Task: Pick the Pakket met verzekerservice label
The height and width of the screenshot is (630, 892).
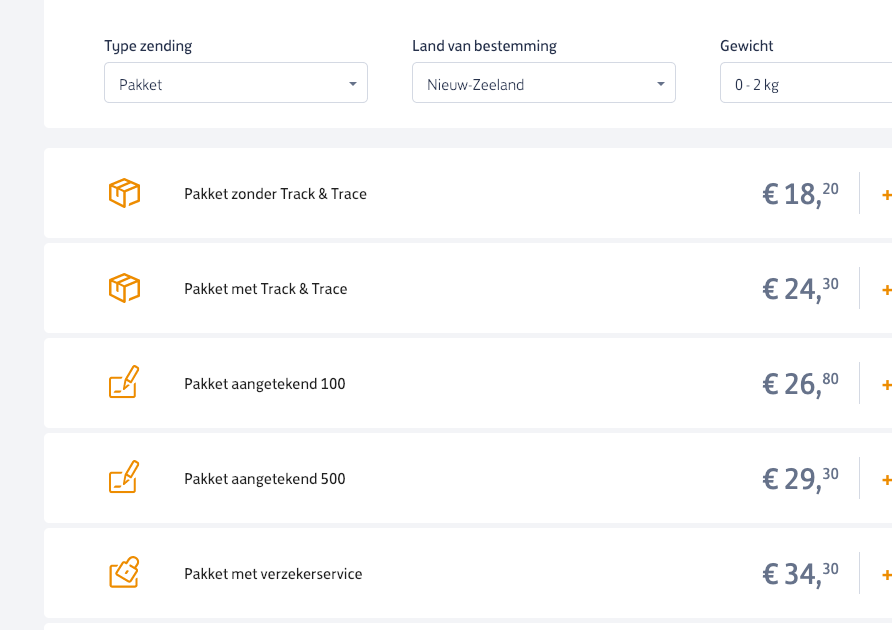Action: (273, 574)
